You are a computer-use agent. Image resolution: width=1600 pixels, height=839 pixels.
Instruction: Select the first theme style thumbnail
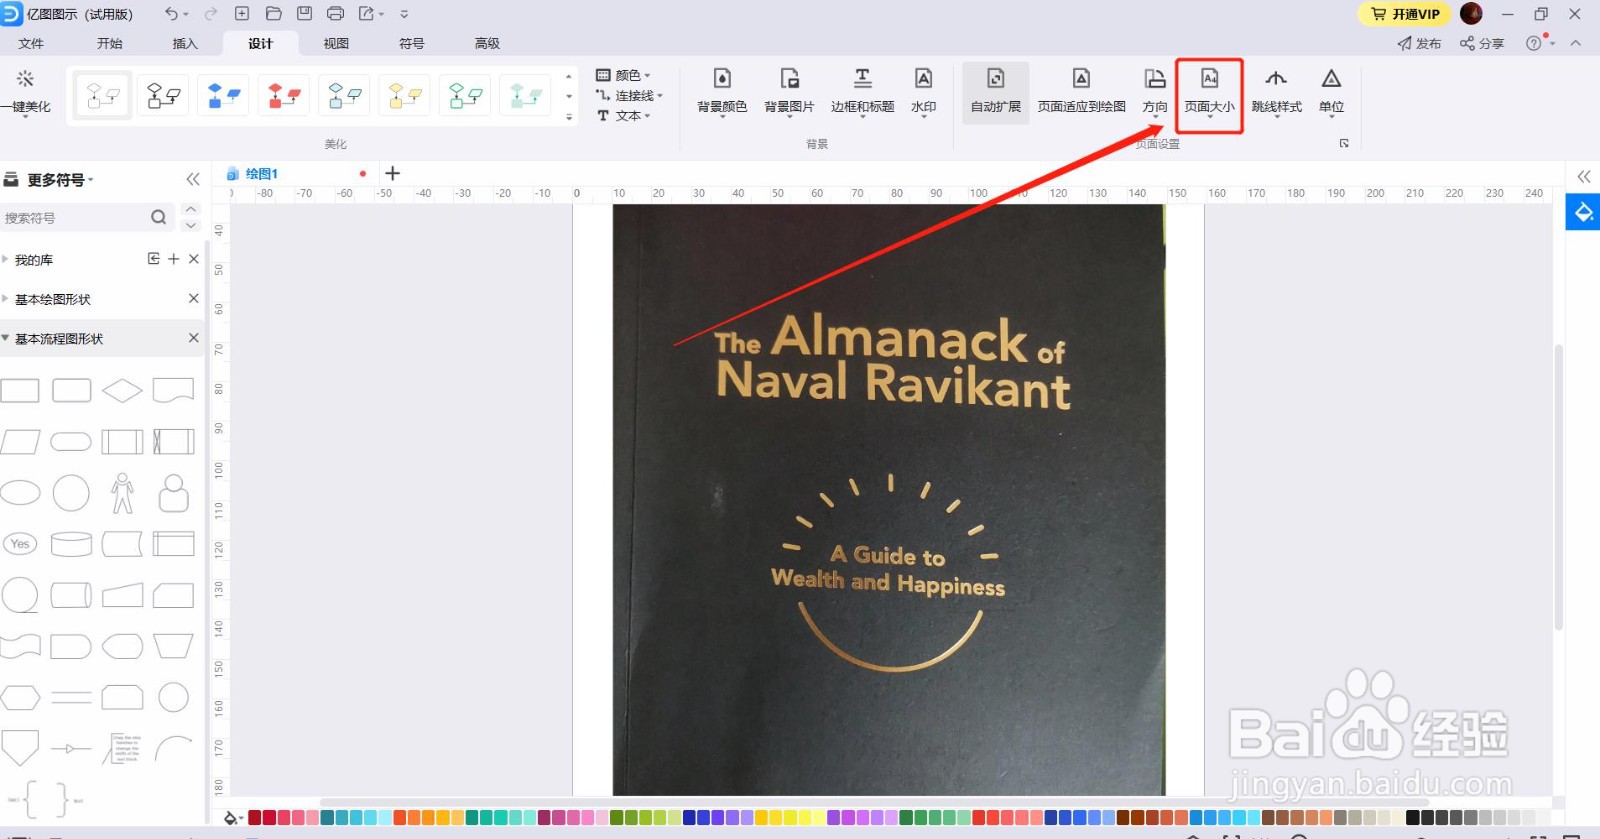coord(103,96)
